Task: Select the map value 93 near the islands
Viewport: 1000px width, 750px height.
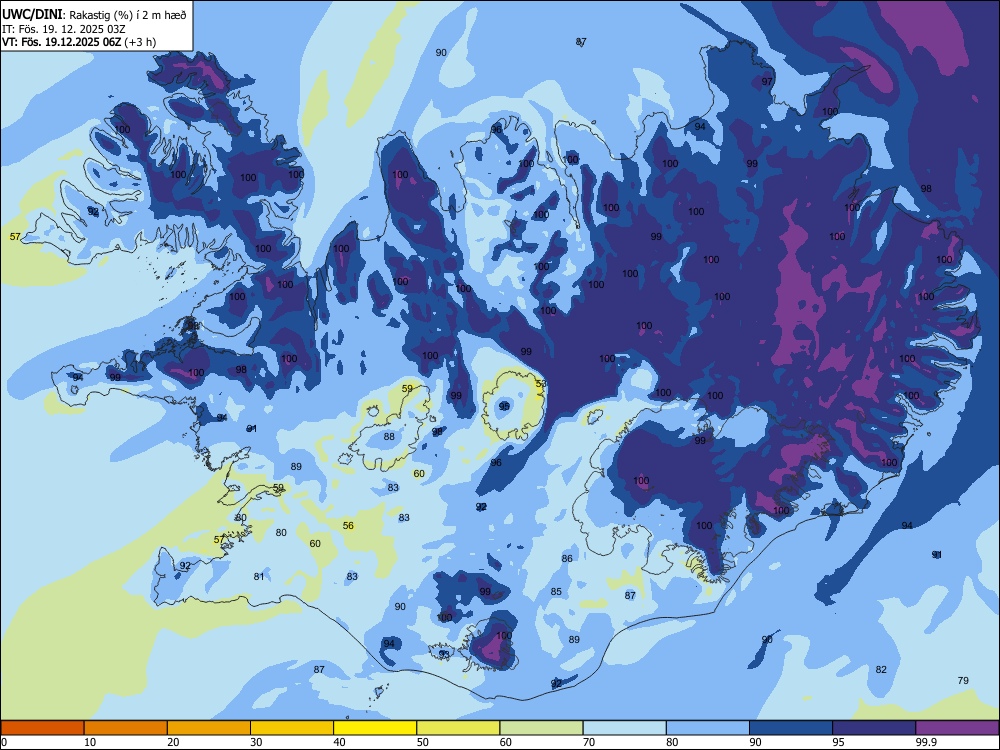Action: tap(445, 654)
